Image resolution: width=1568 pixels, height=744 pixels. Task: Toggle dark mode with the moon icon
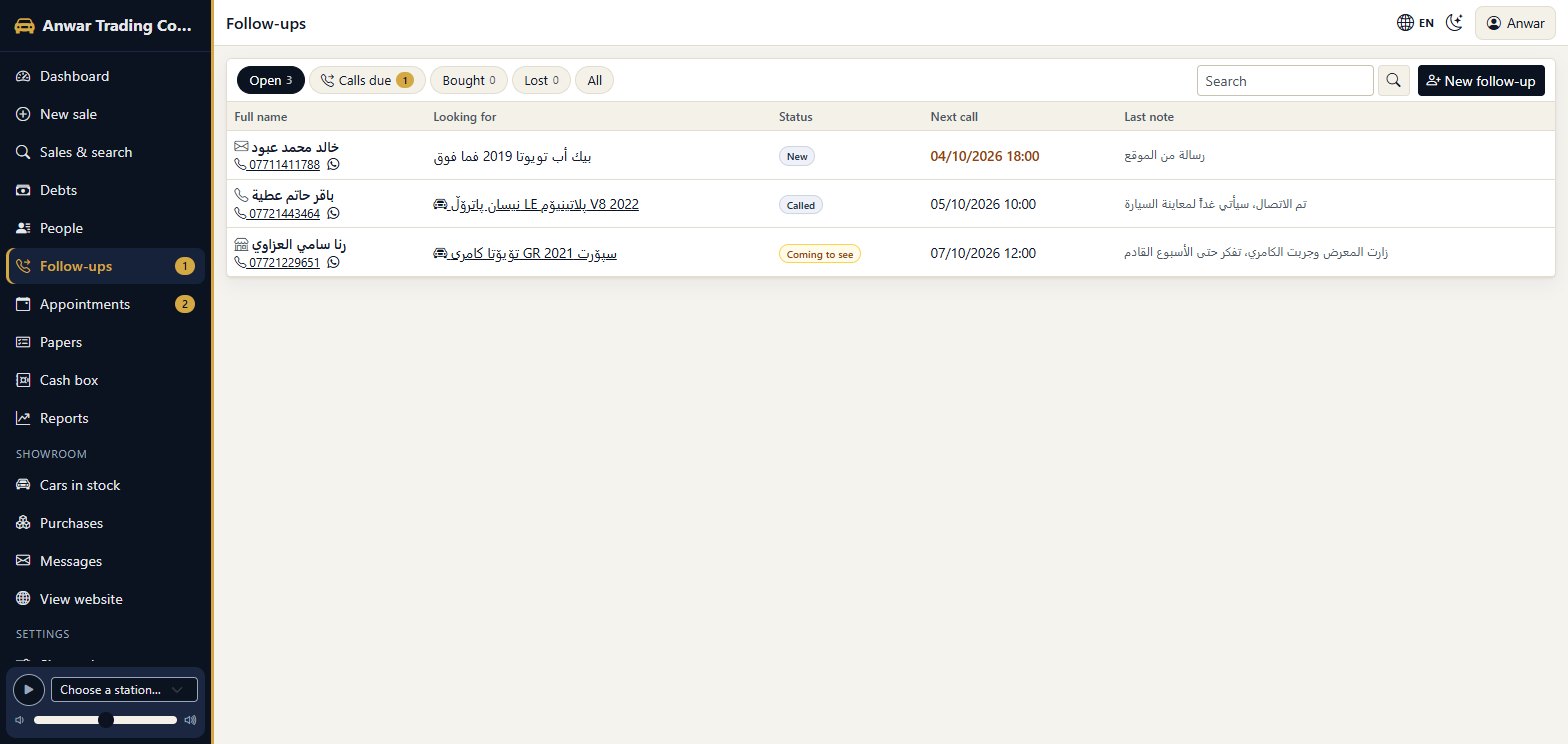click(x=1455, y=23)
